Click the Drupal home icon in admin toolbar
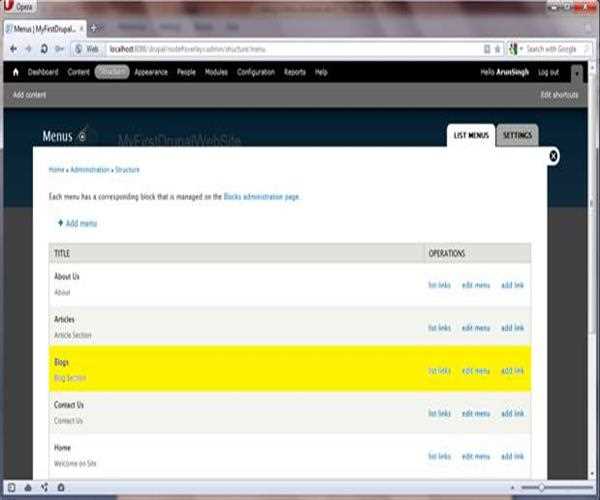Image resolution: width=600 pixels, height=500 pixels. point(15,73)
